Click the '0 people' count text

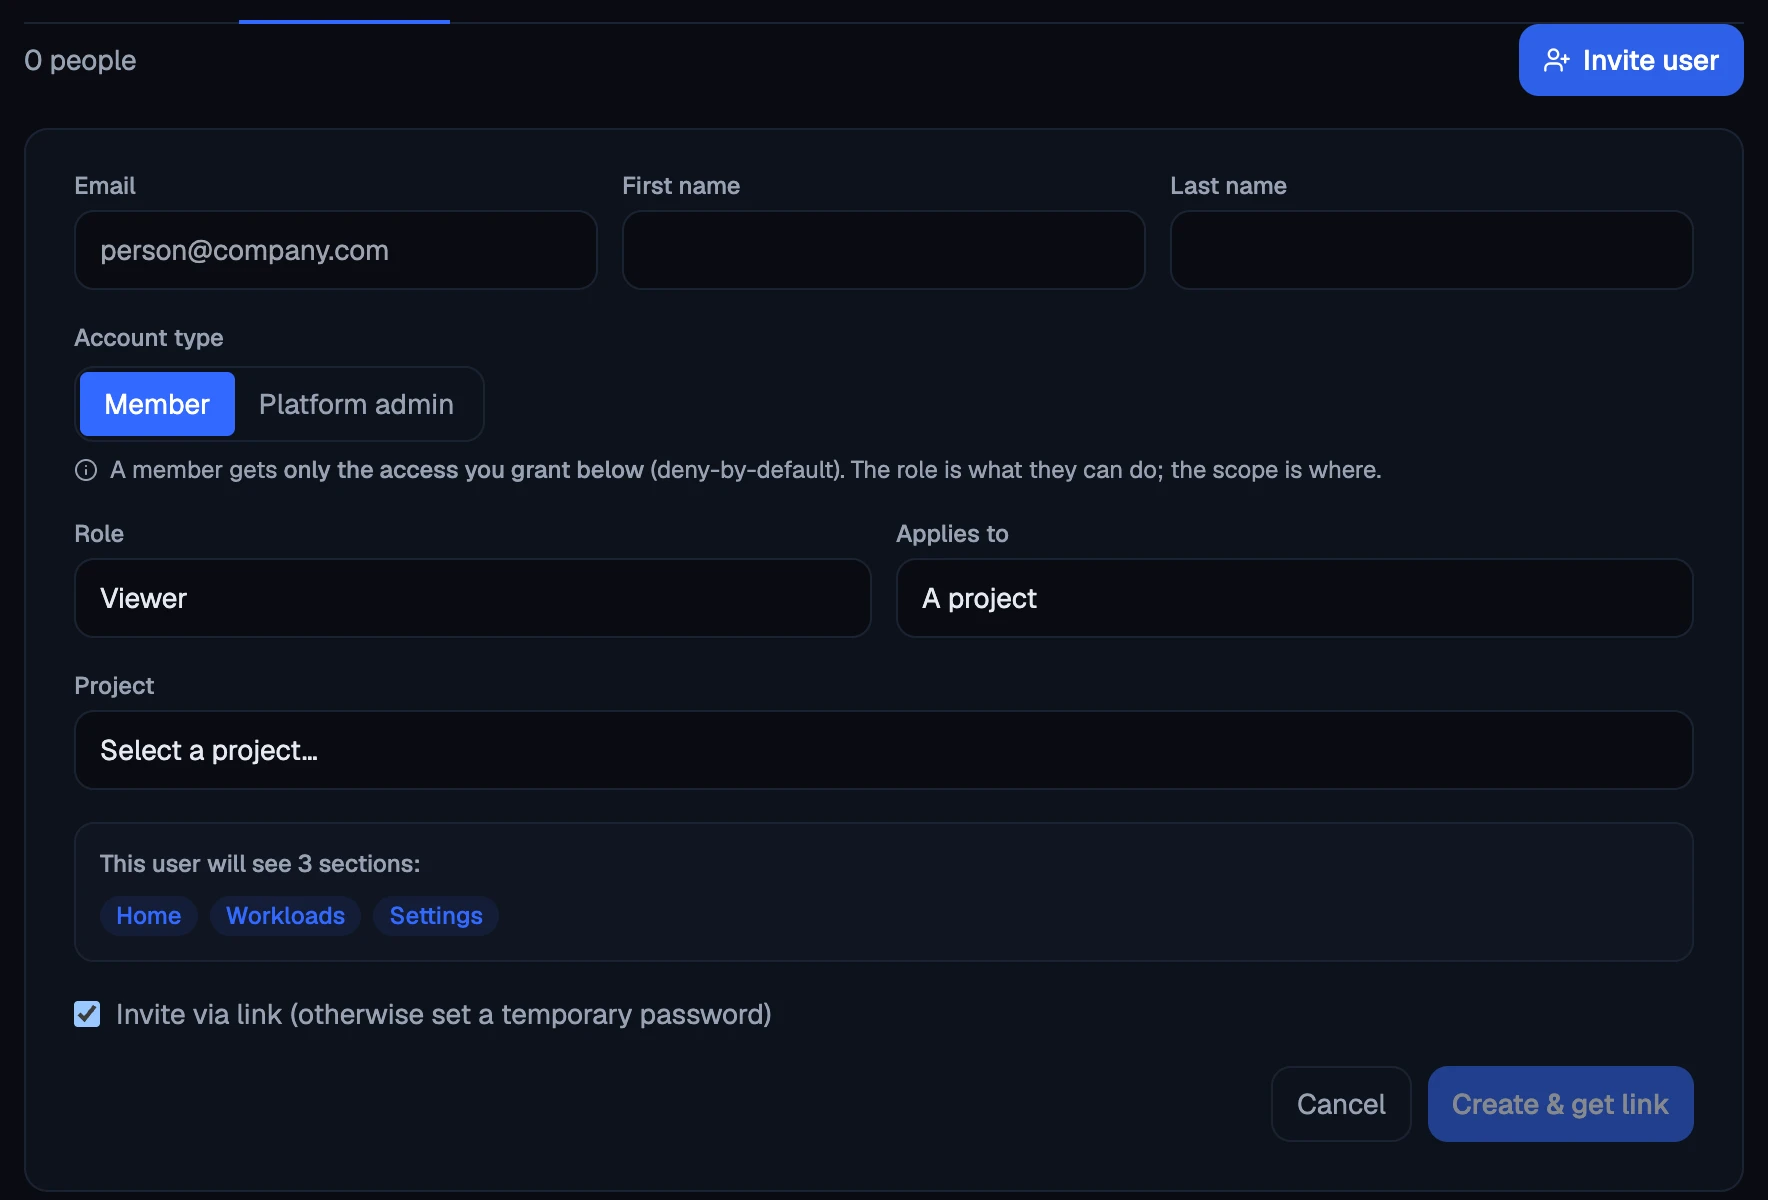click(x=80, y=60)
